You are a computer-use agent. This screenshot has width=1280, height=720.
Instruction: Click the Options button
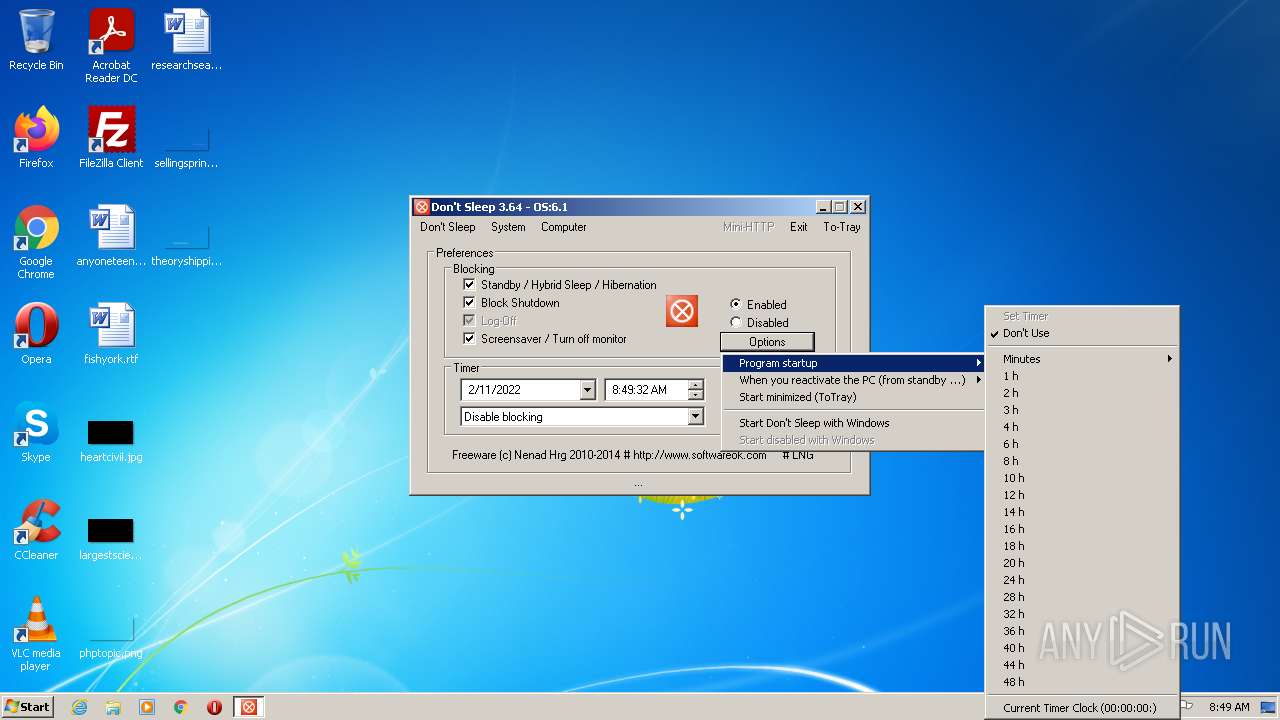(767, 342)
